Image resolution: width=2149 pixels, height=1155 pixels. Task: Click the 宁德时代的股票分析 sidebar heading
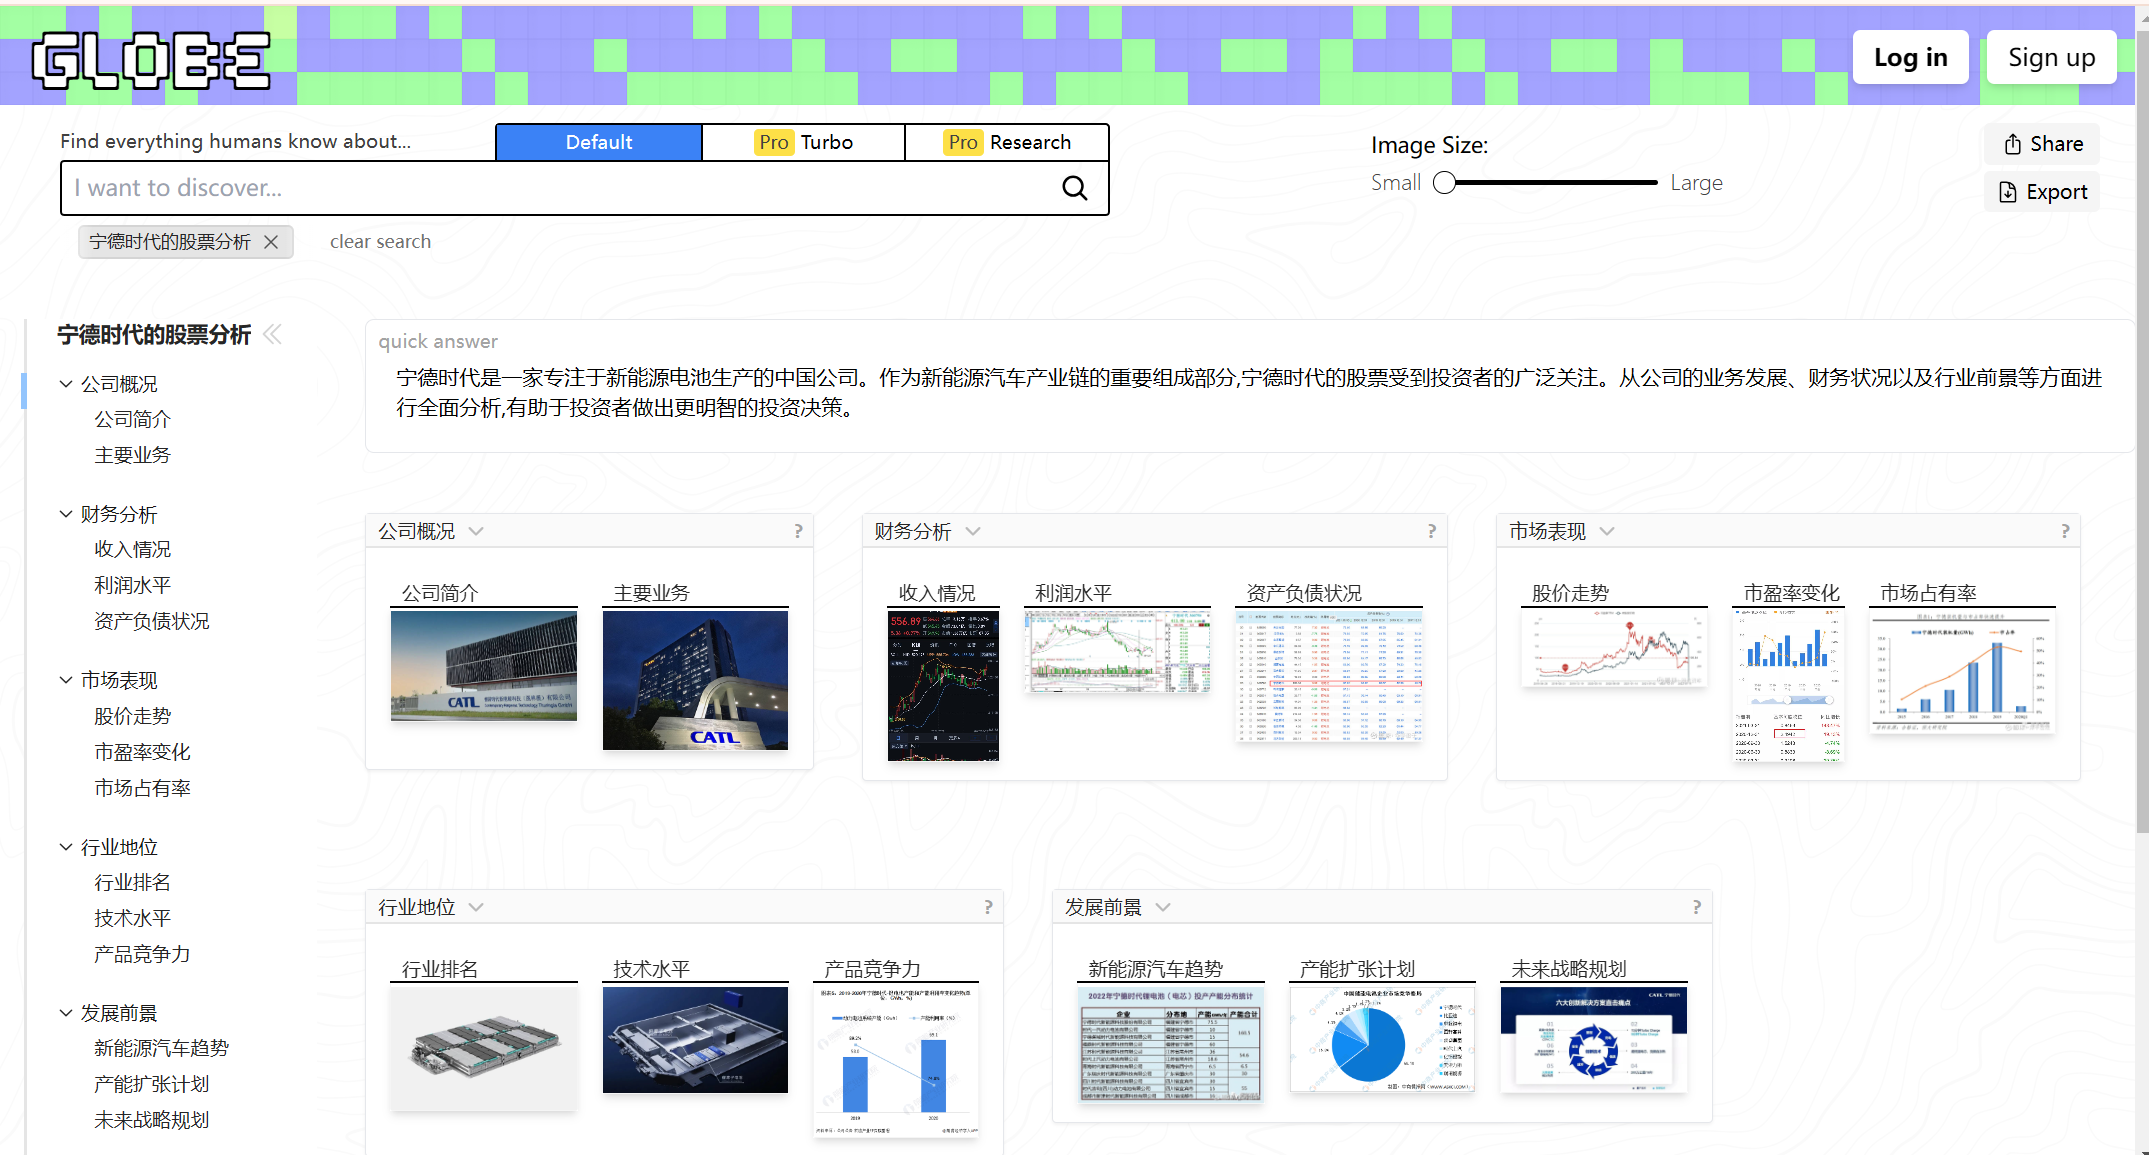tap(154, 335)
